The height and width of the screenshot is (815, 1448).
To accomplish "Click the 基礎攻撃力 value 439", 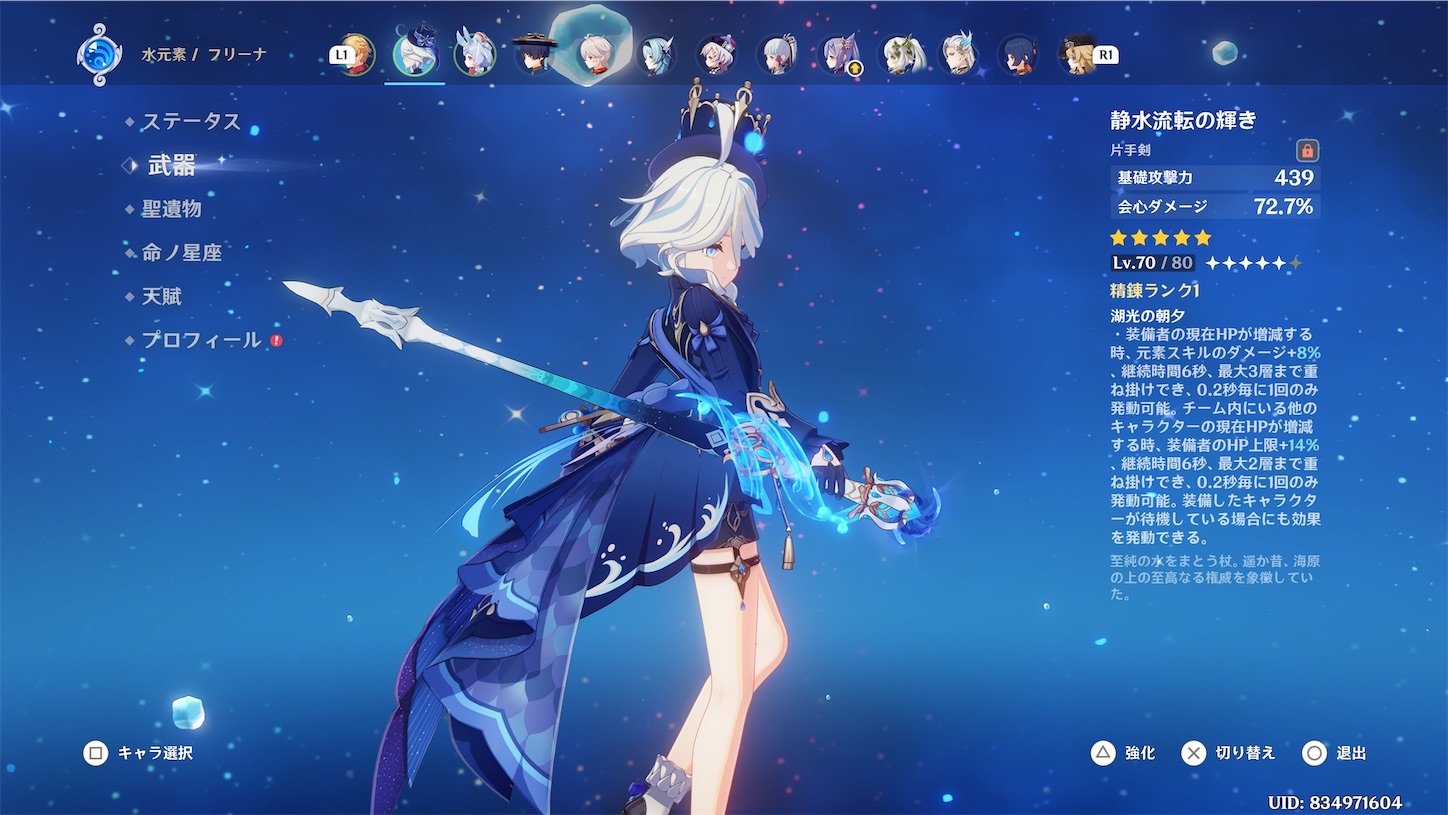I will (1294, 178).
